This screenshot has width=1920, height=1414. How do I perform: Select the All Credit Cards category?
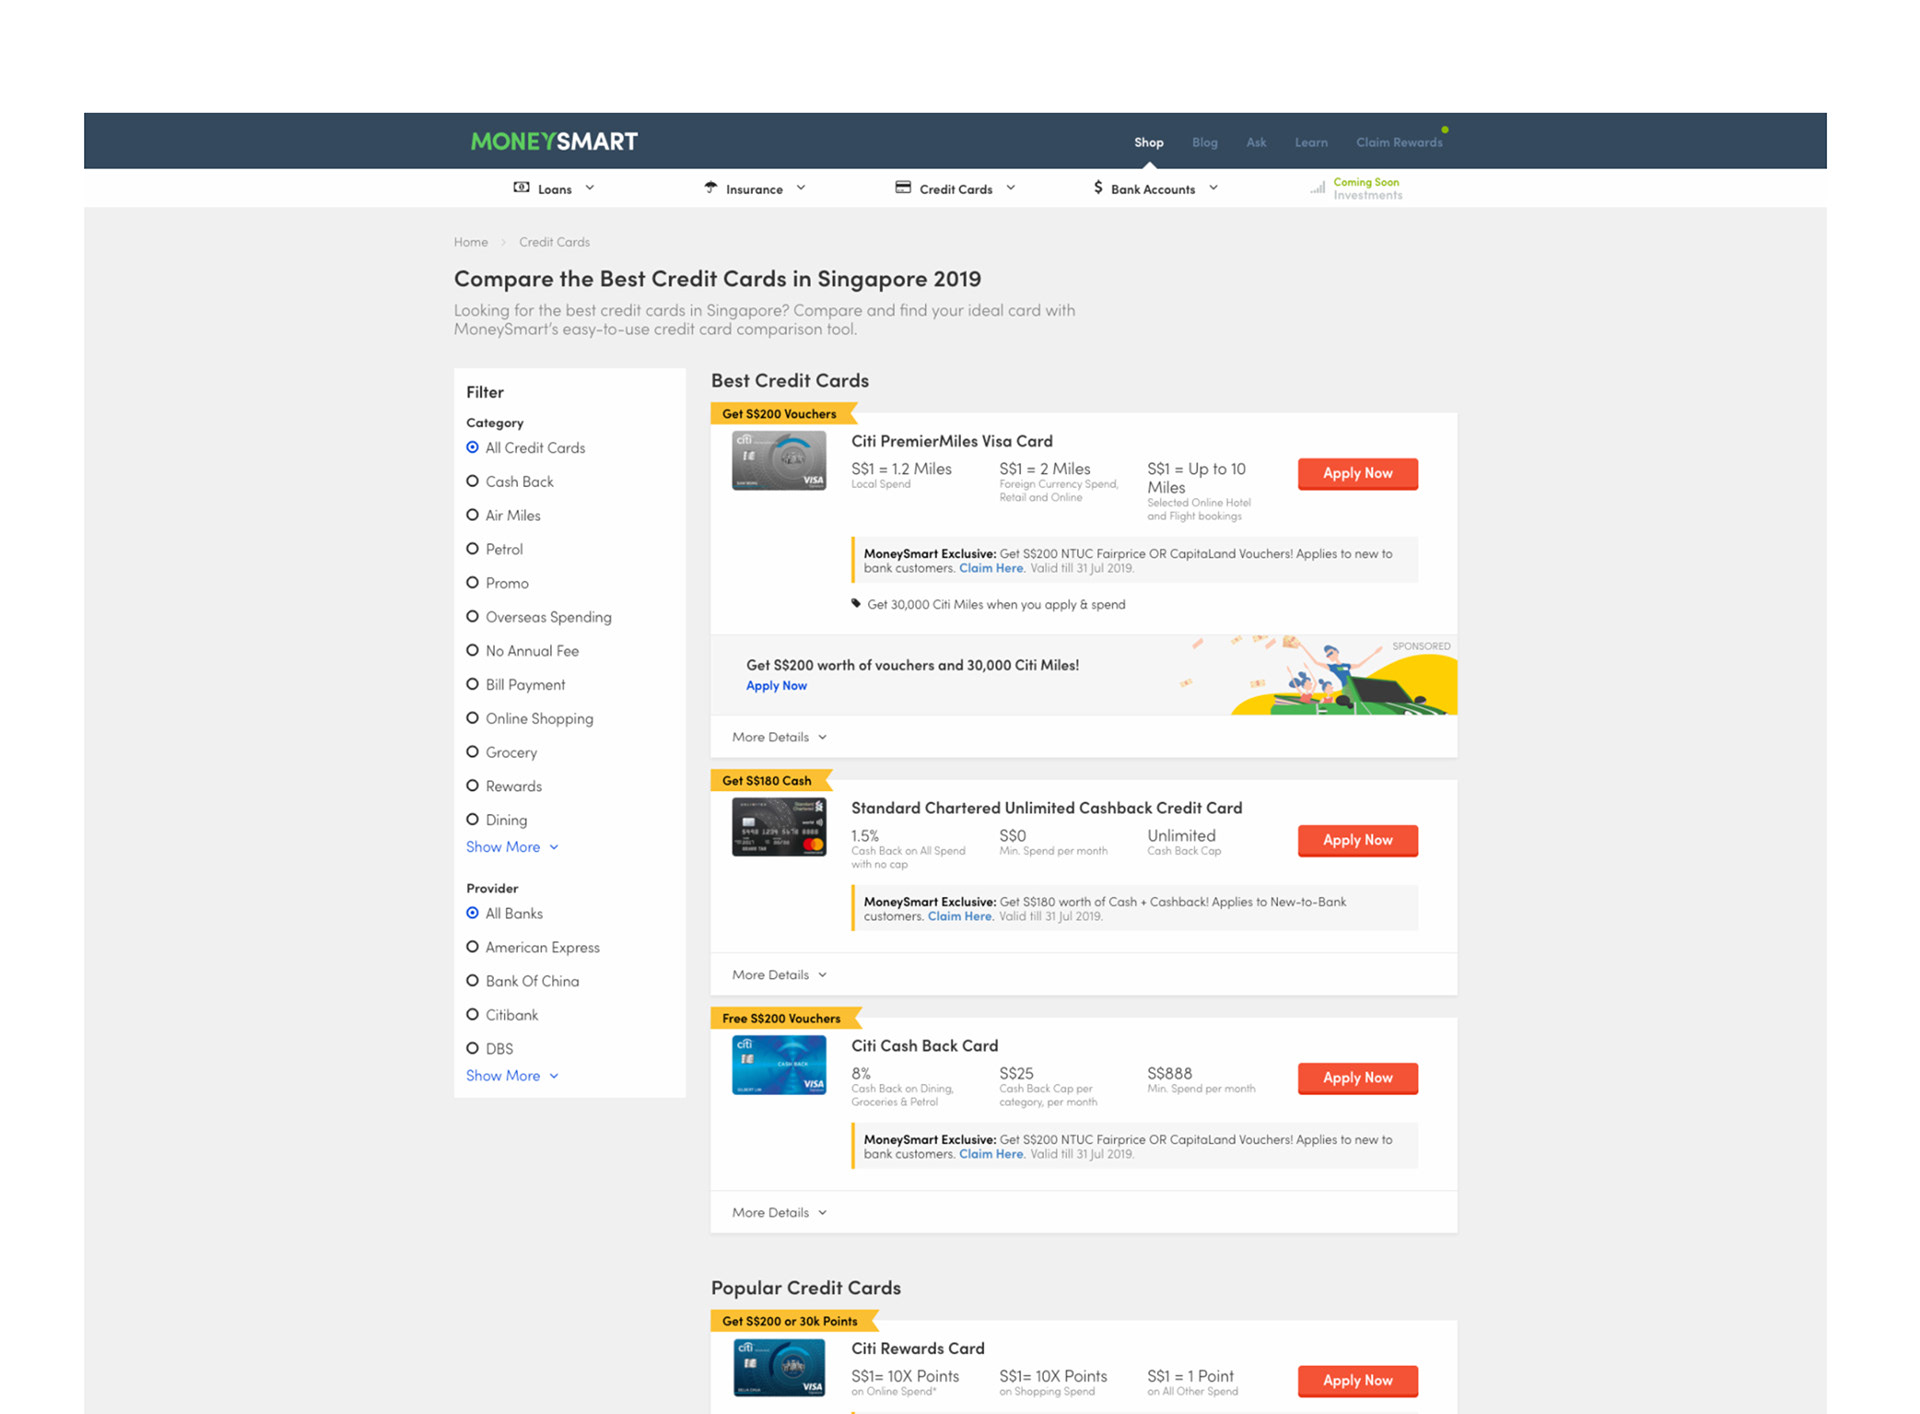click(526, 448)
